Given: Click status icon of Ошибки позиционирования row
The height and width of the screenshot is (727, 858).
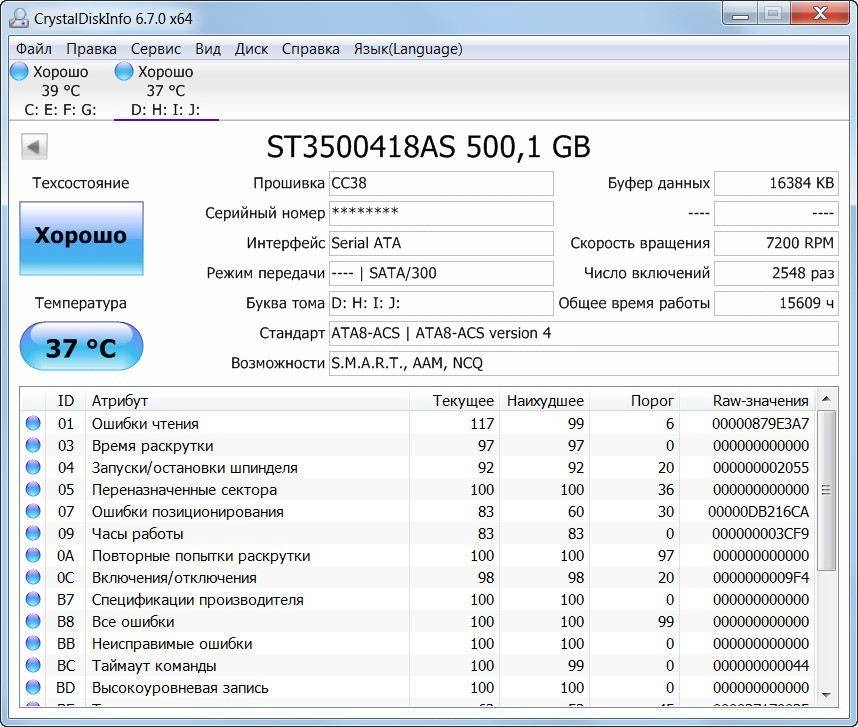Looking at the screenshot, I should (x=33, y=511).
